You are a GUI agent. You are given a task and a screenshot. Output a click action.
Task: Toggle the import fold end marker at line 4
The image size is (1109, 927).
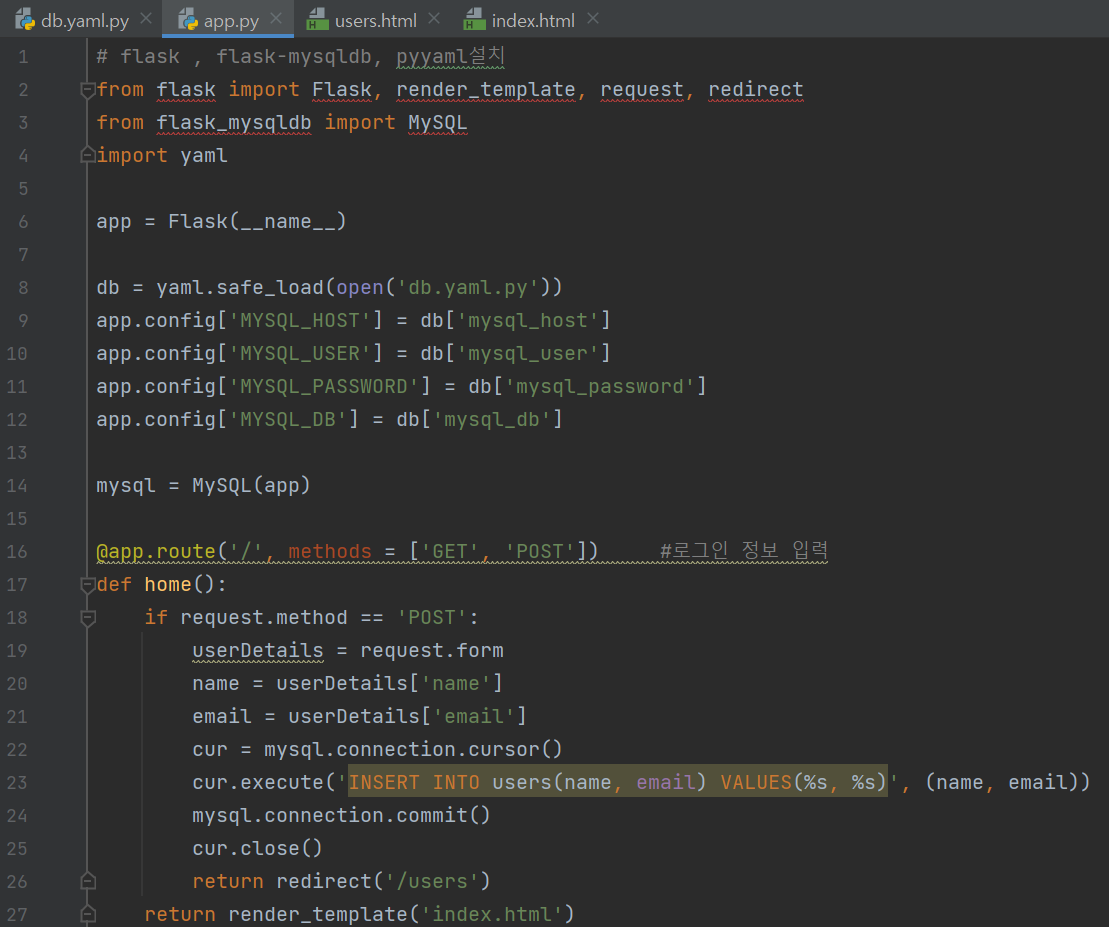click(x=88, y=155)
